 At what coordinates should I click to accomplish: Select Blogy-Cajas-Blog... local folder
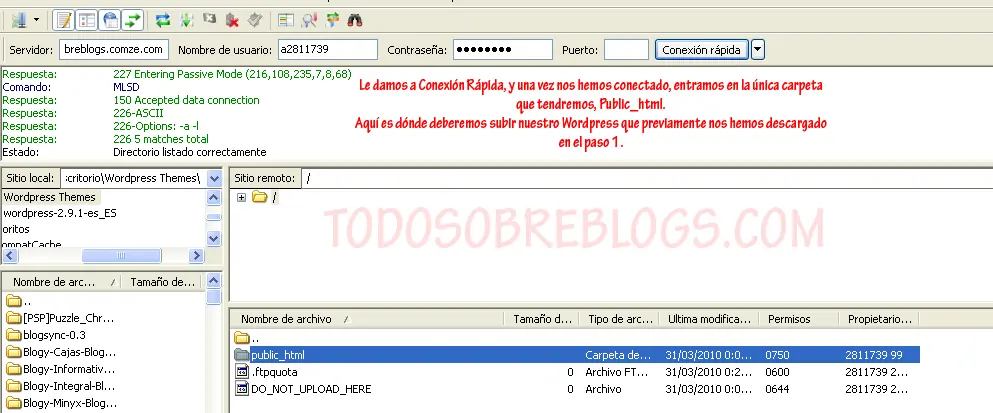[x=61, y=352]
